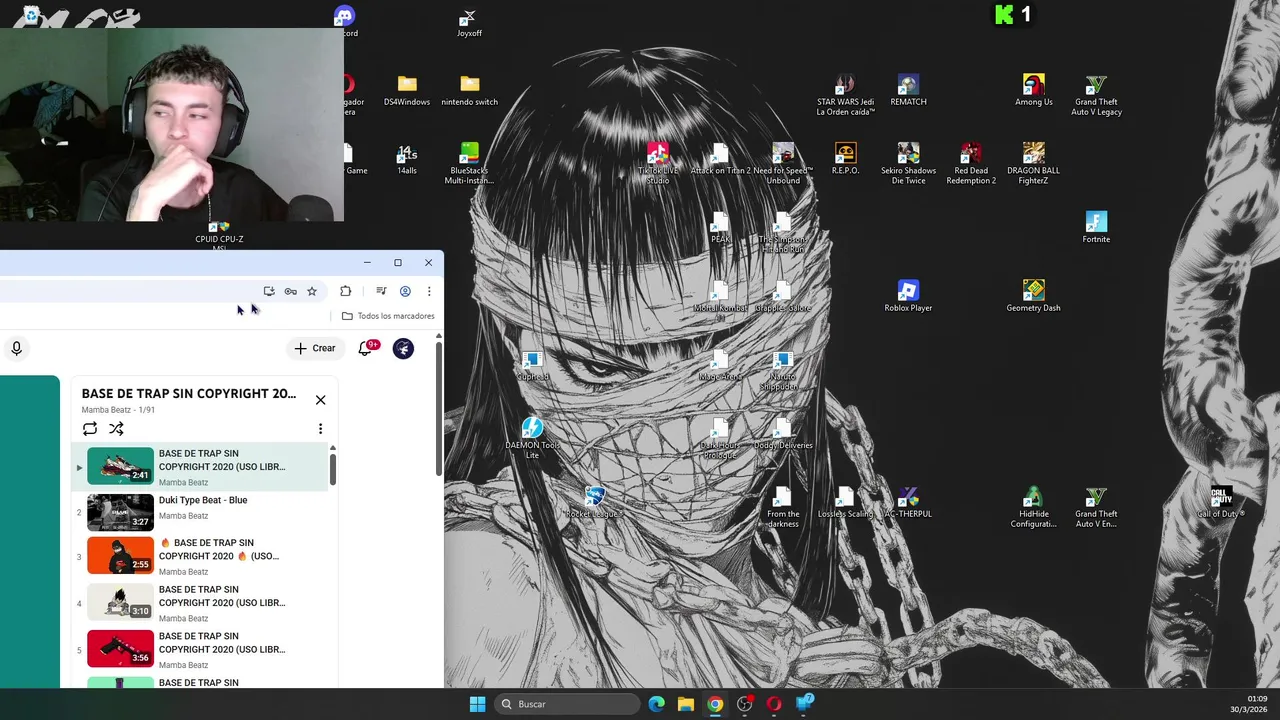Open Chrome from taskbar
The image size is (1280, 720).
715,704
